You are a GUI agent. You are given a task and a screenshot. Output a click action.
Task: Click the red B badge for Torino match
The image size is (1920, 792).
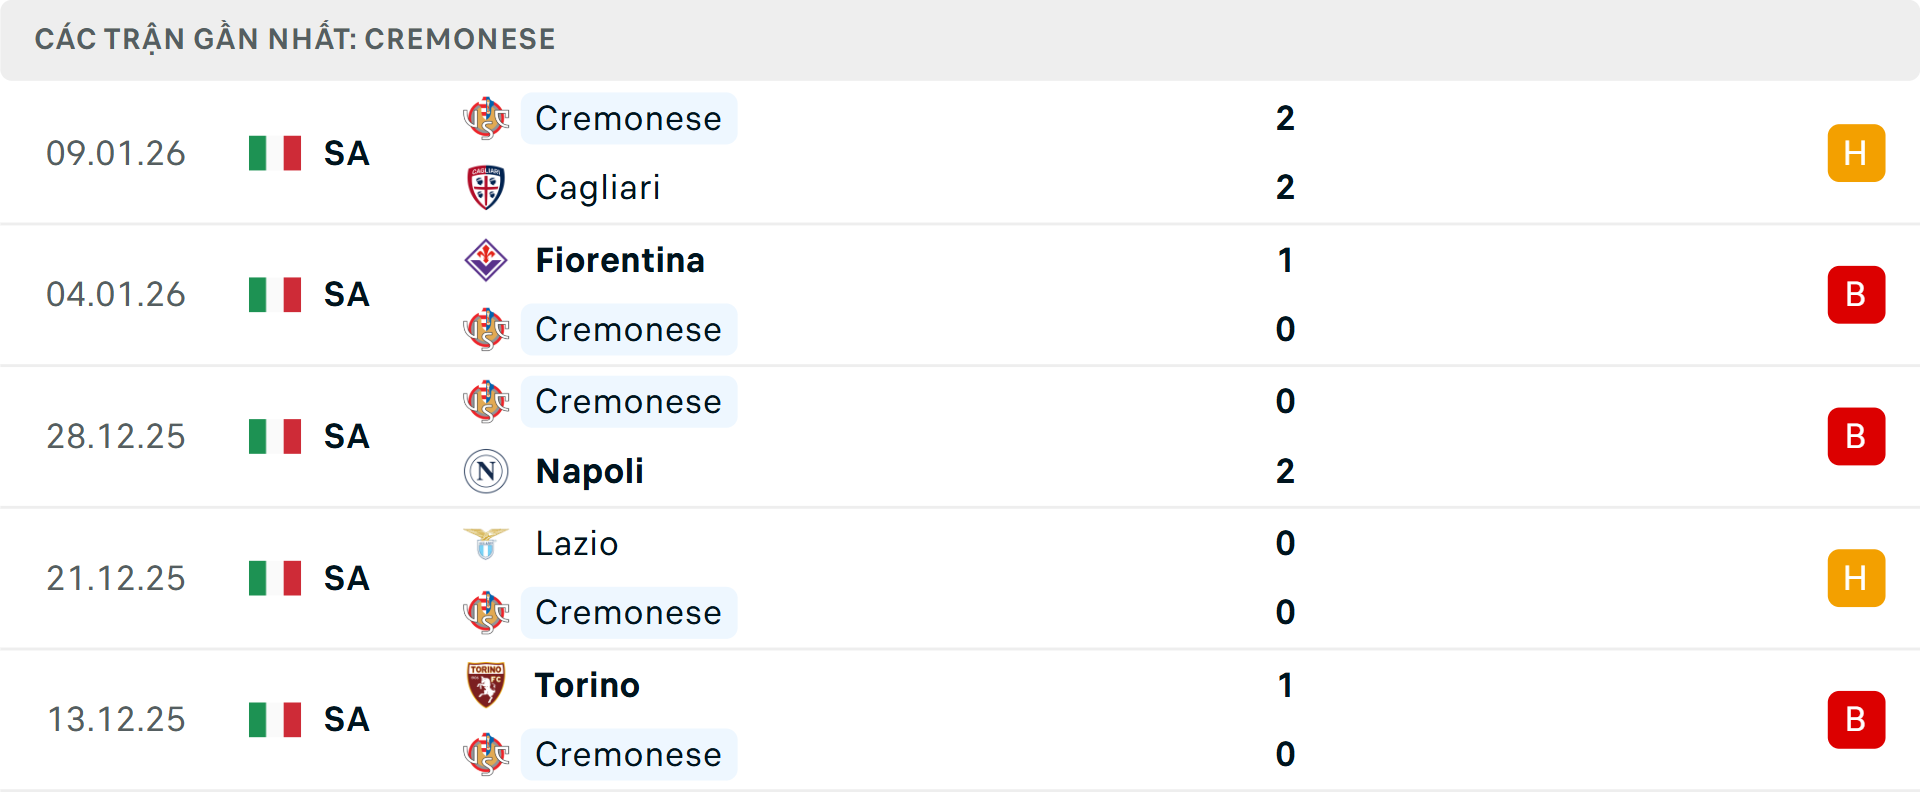pyautogui.click(x=1856, y=720)
